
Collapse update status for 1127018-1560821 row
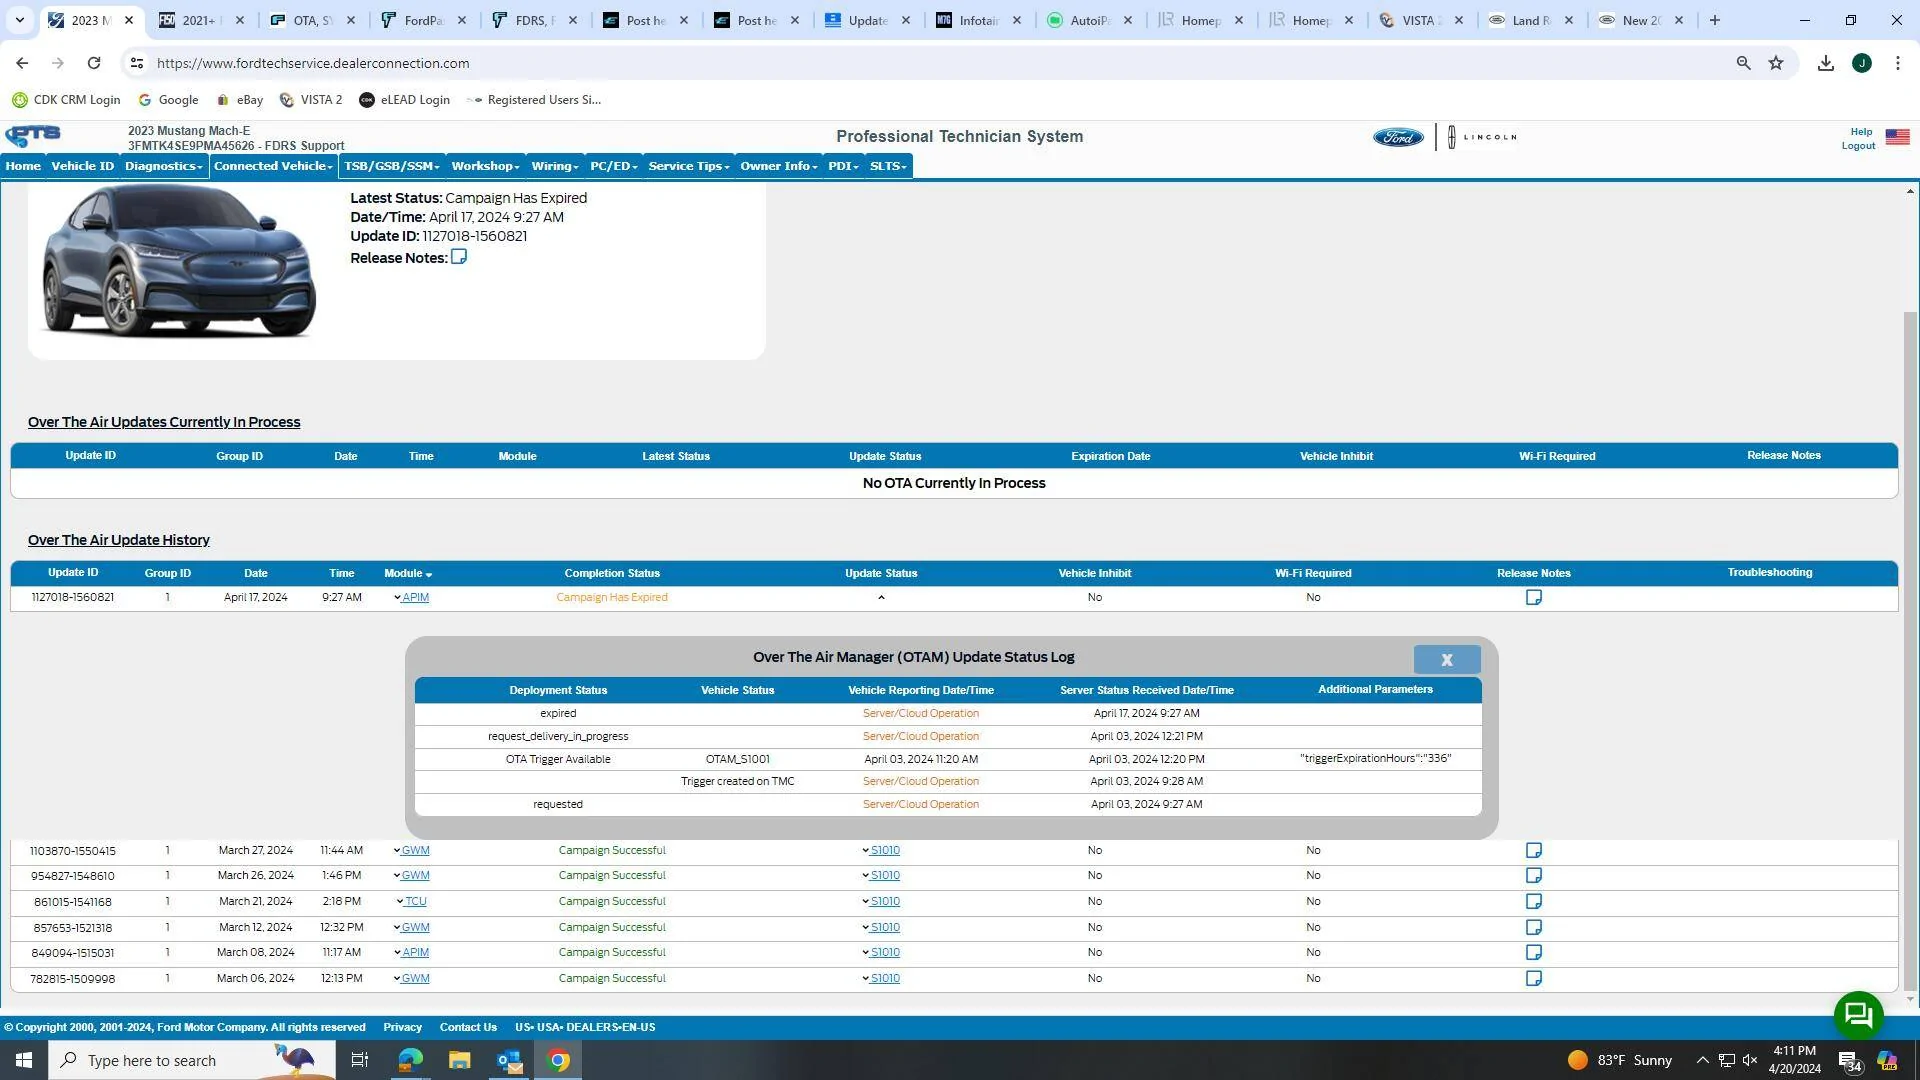point(880,598)
